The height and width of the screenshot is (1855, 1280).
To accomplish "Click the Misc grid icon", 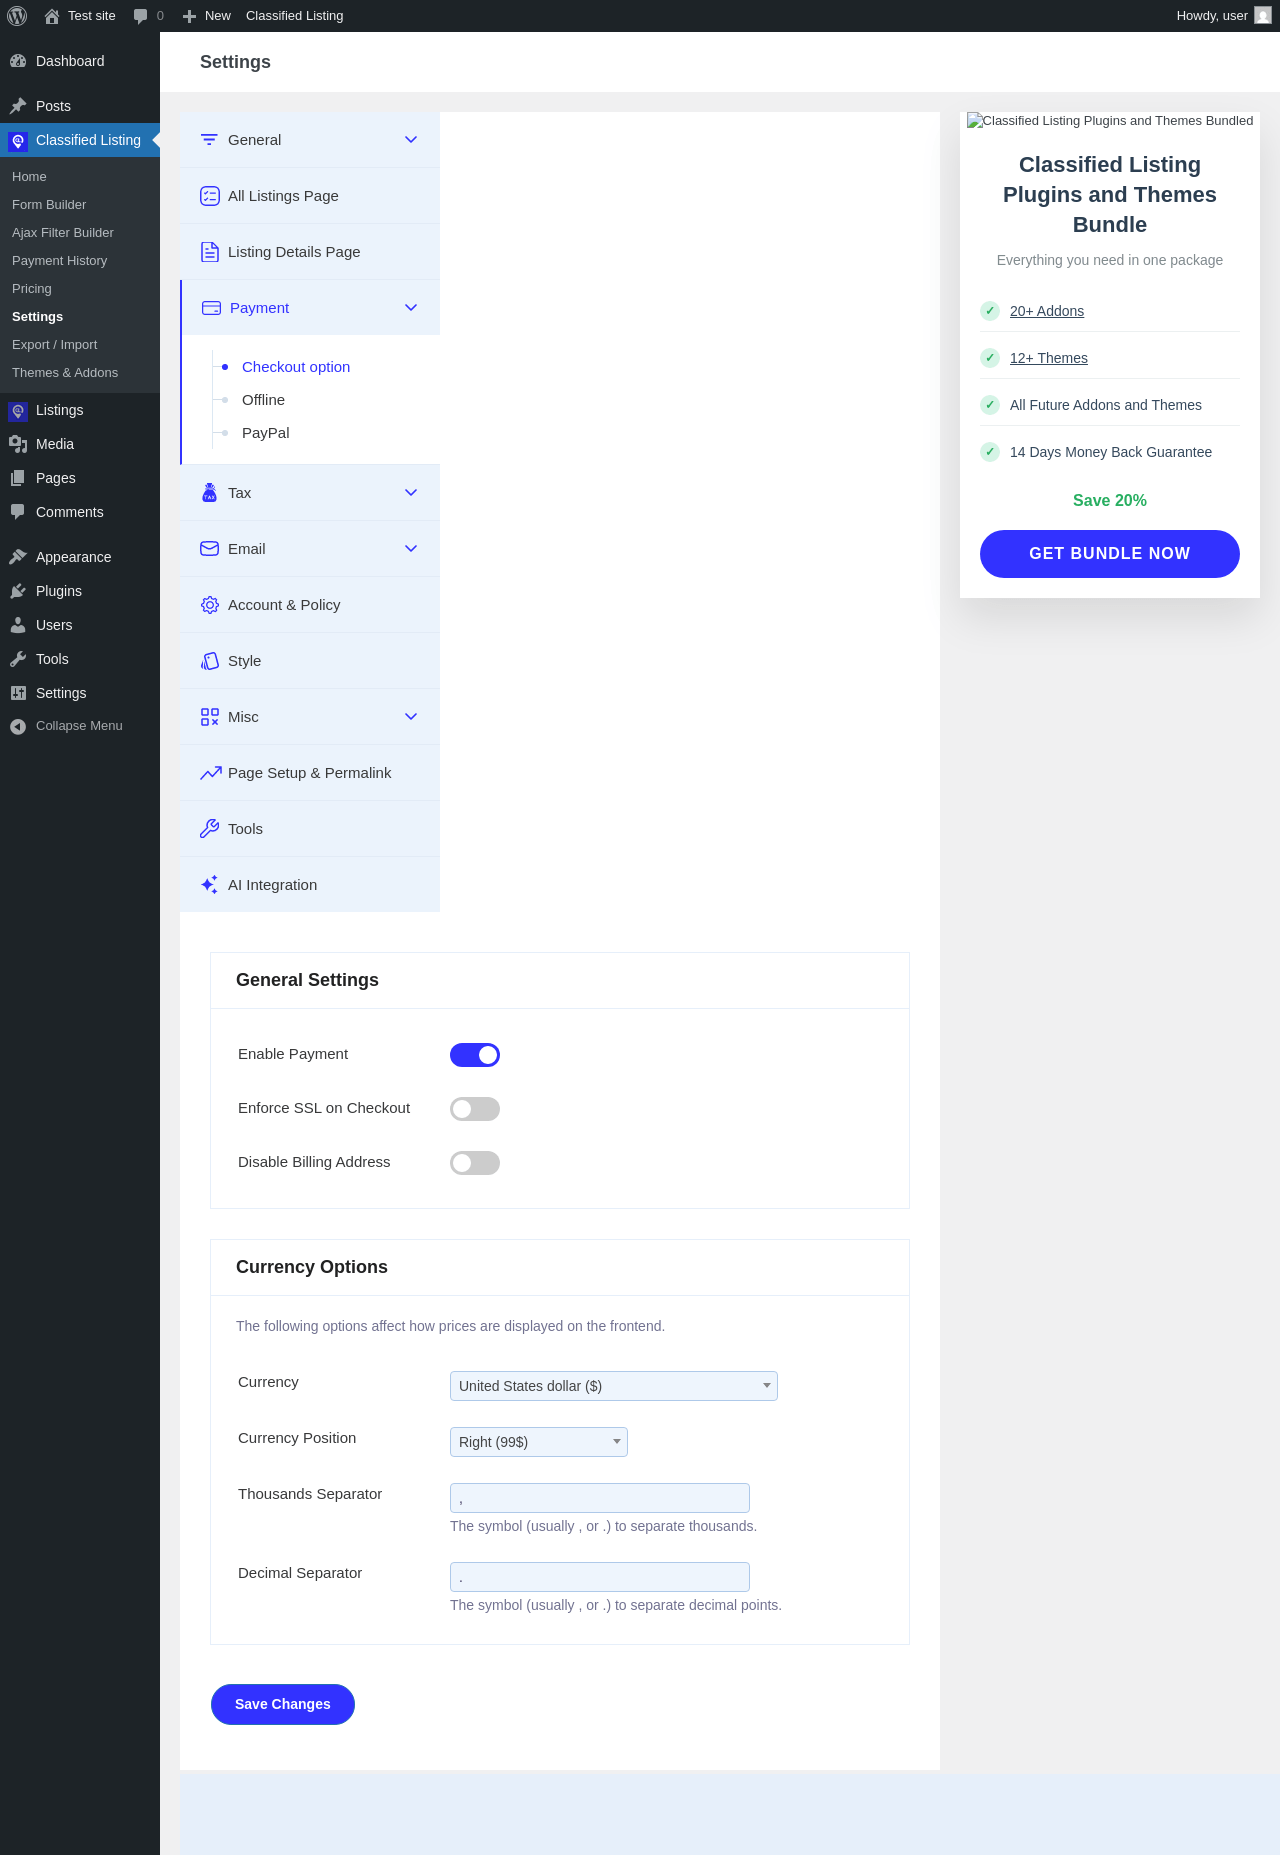I will [x=210, y=717].
